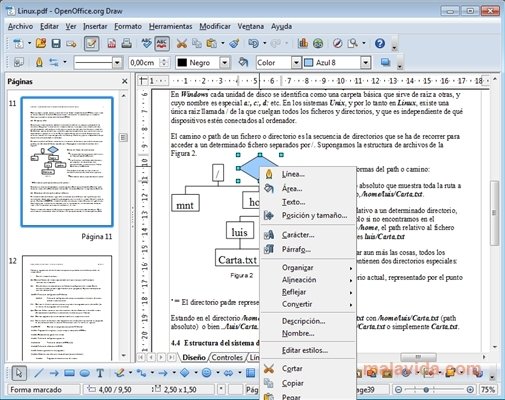Click the Area paint bucket toolbar icon

coord(243,62)
